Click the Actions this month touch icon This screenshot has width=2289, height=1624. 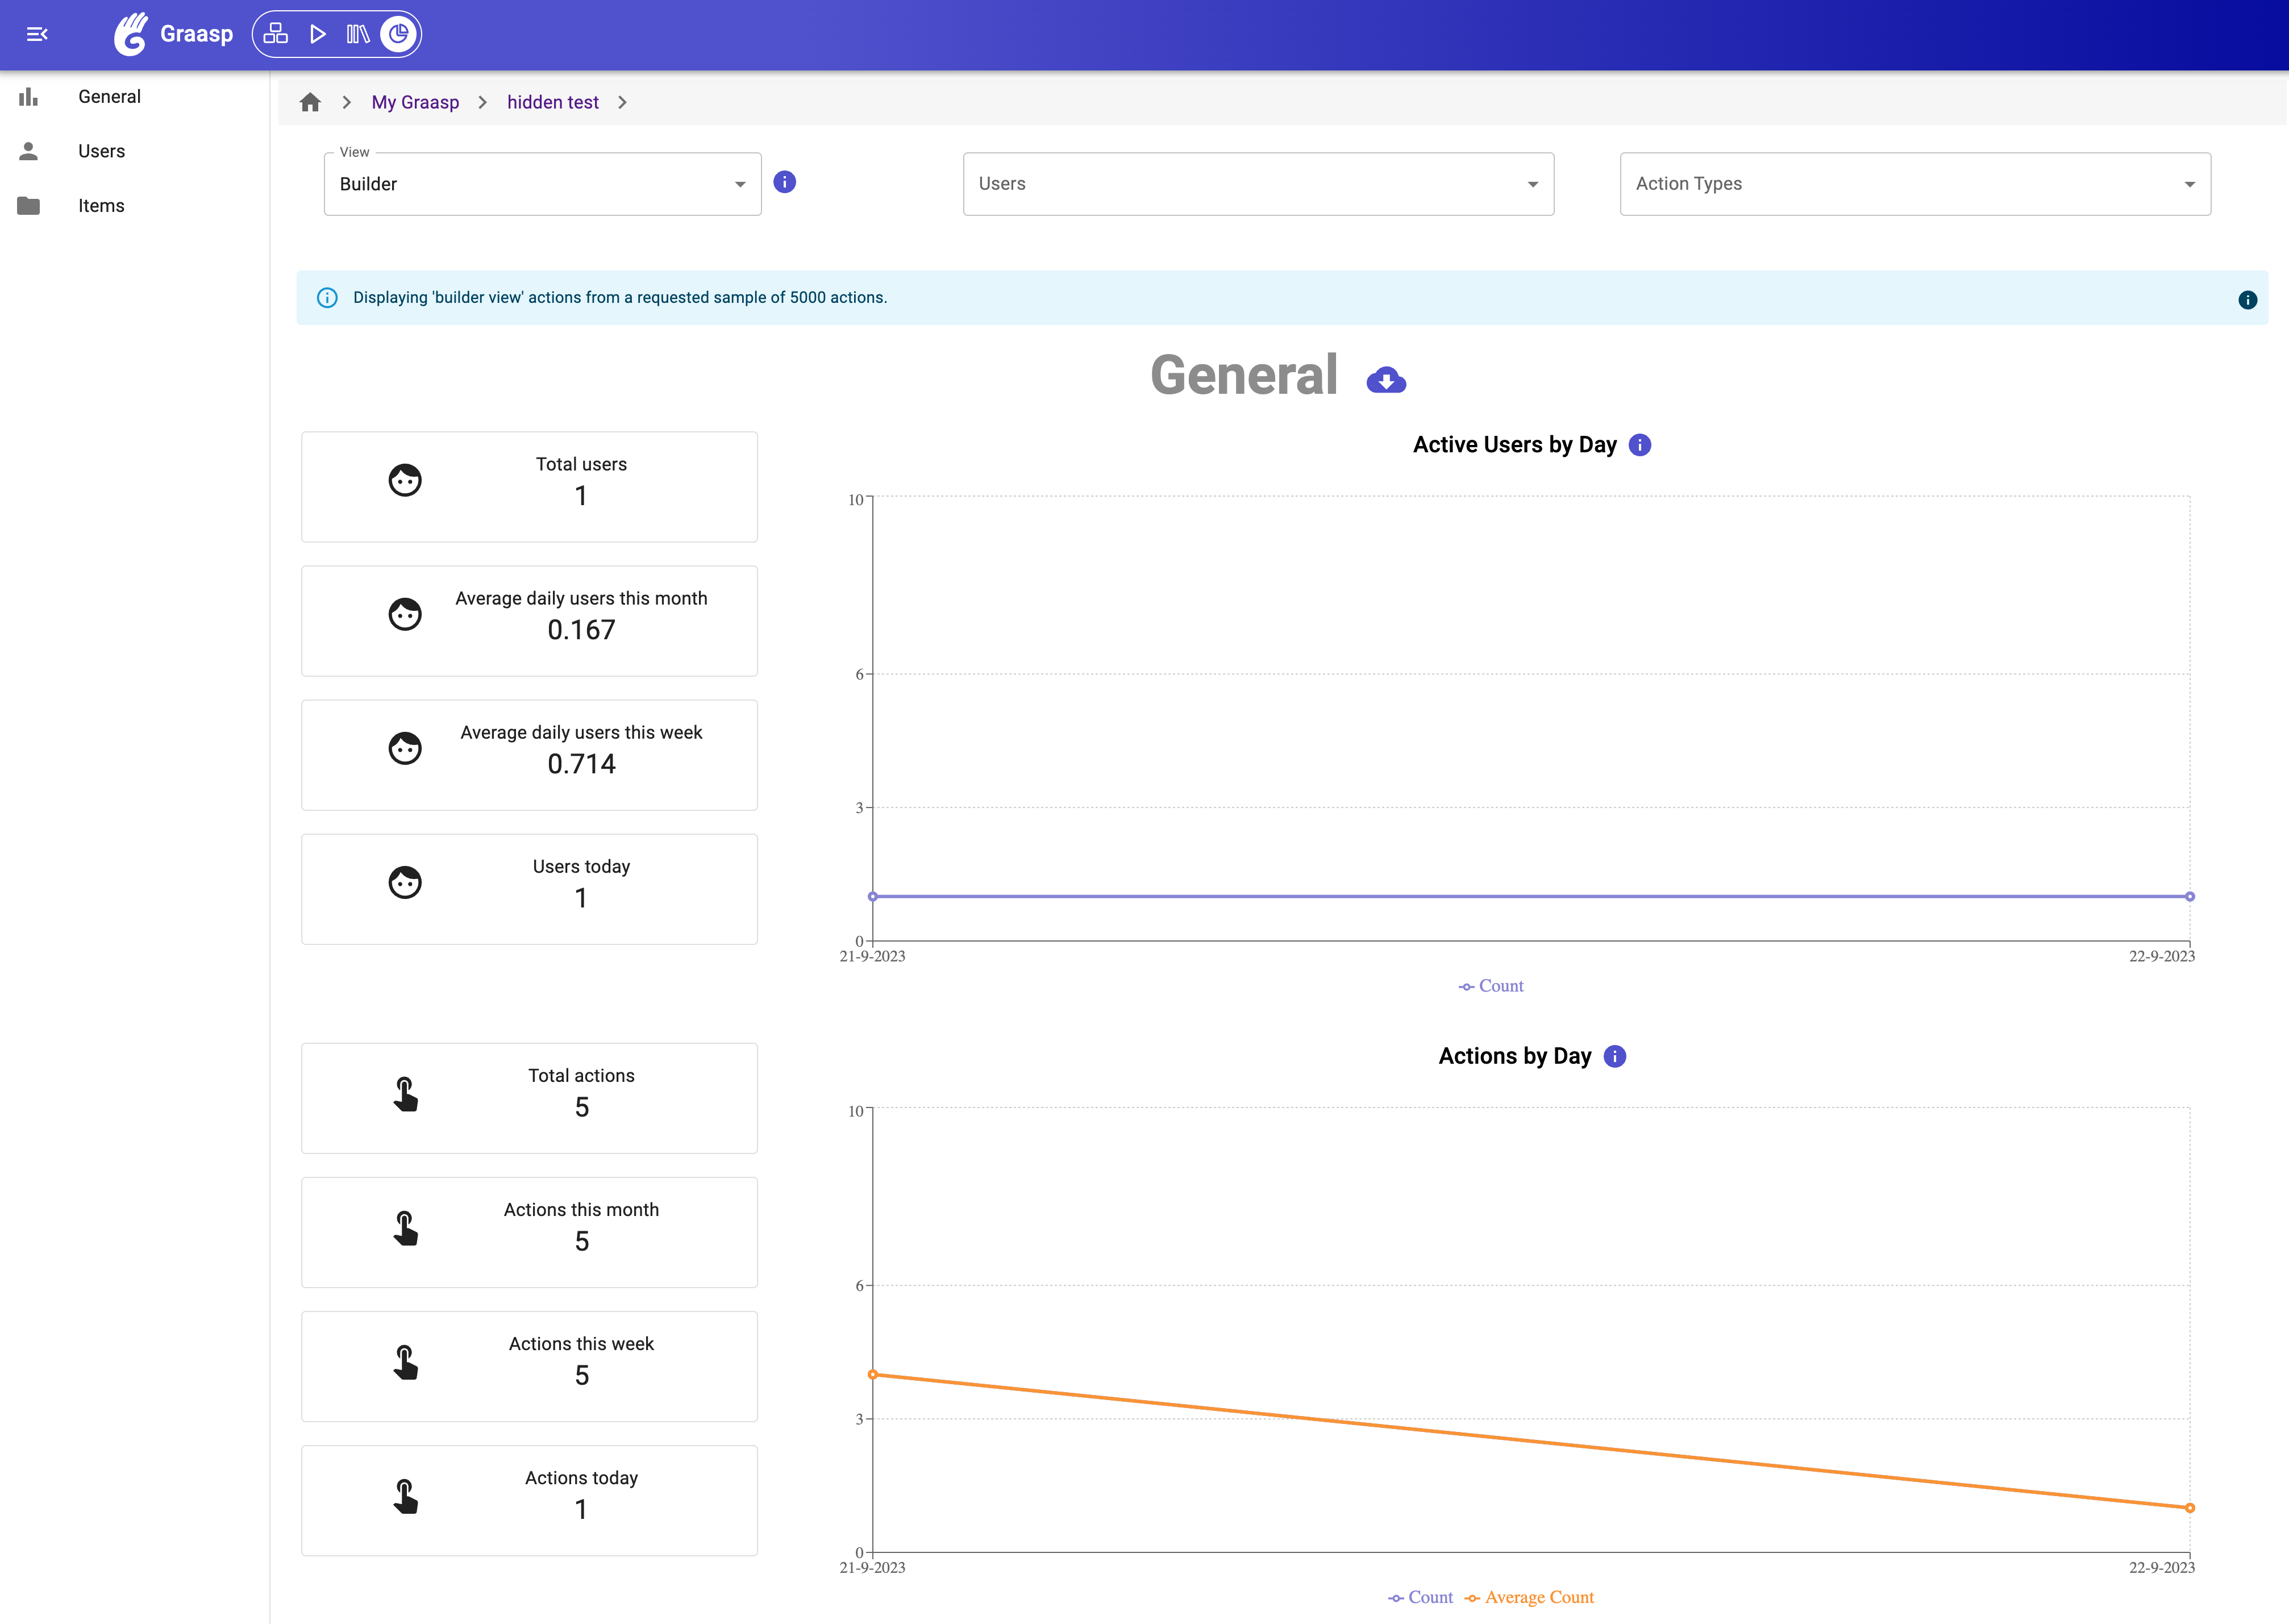[x=405, y=1228]
